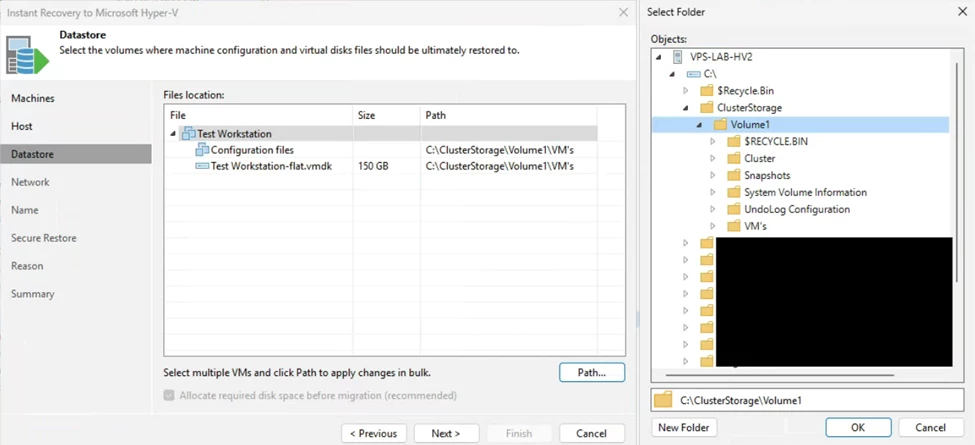The image size is (975, 445).
Task: Click the Test Workstation-flat.vmdk disk icon
Action: point(202,167)
